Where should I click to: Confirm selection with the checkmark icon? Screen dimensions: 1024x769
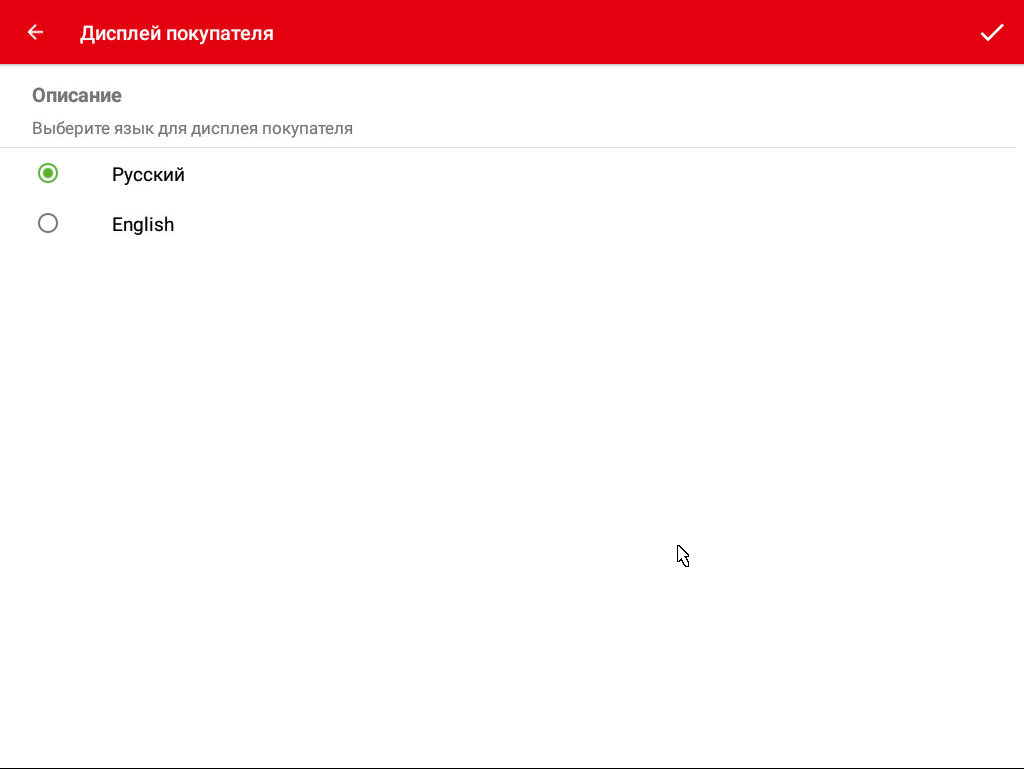pos(991,32)
